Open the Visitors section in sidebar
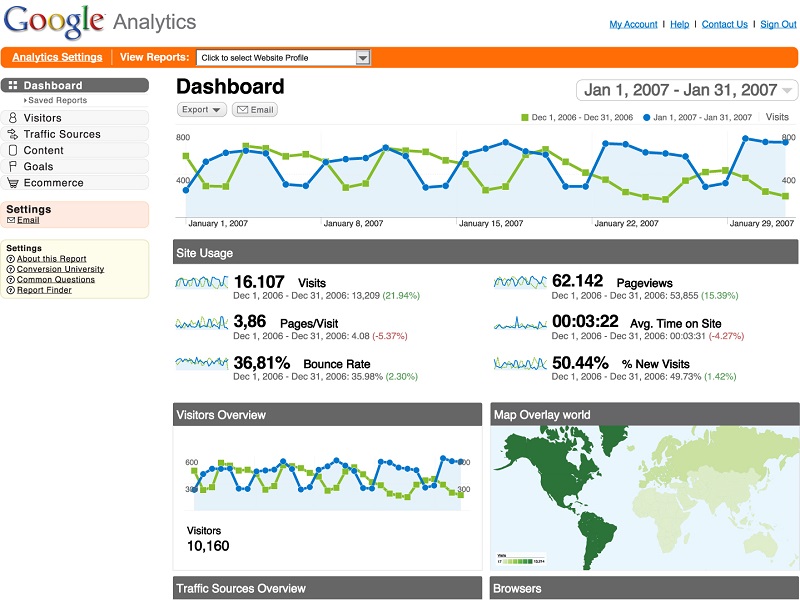Image resolution: width=800 pixels, height=600 pixels. pyautogui.click(x=75, y=118)
